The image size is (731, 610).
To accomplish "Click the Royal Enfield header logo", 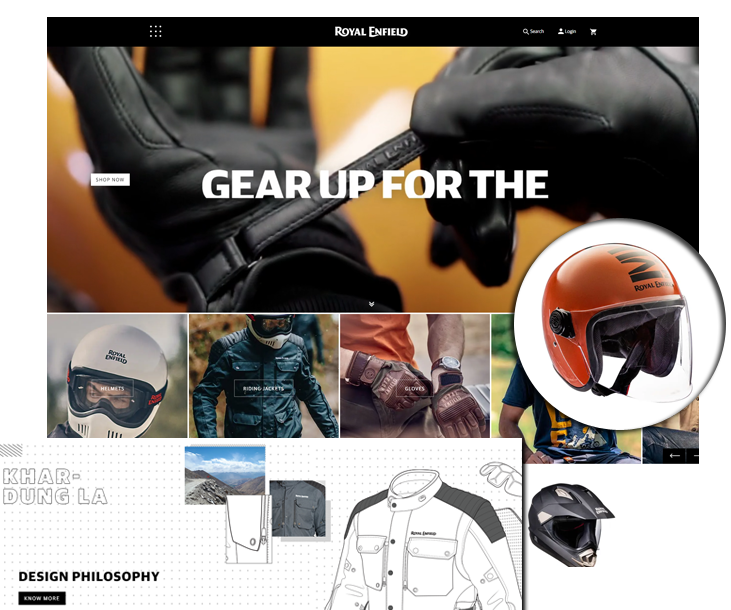I will point(371,32).
